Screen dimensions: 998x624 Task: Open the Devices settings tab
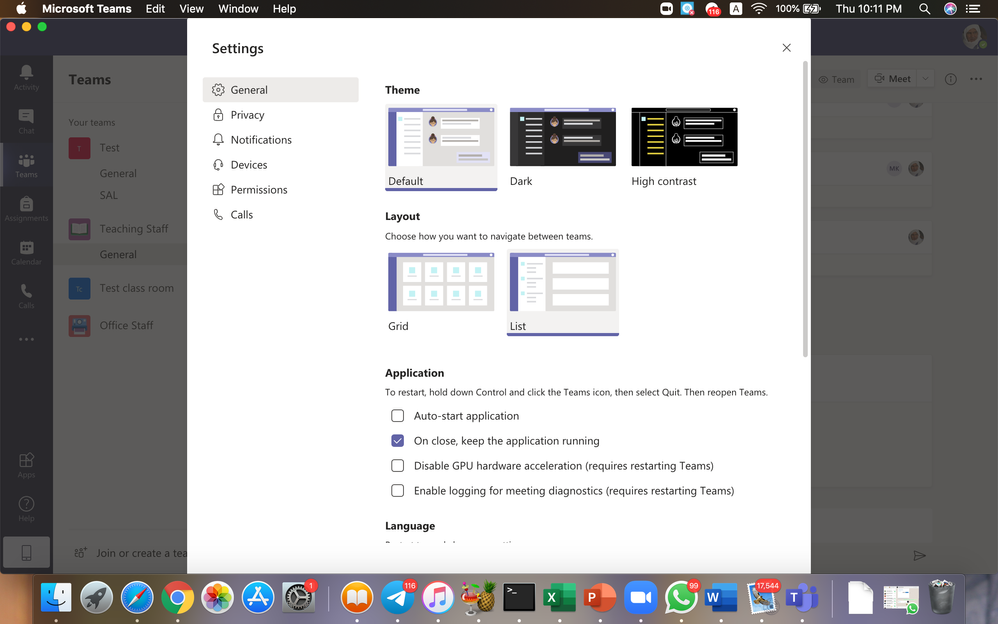tap(281, 164)
